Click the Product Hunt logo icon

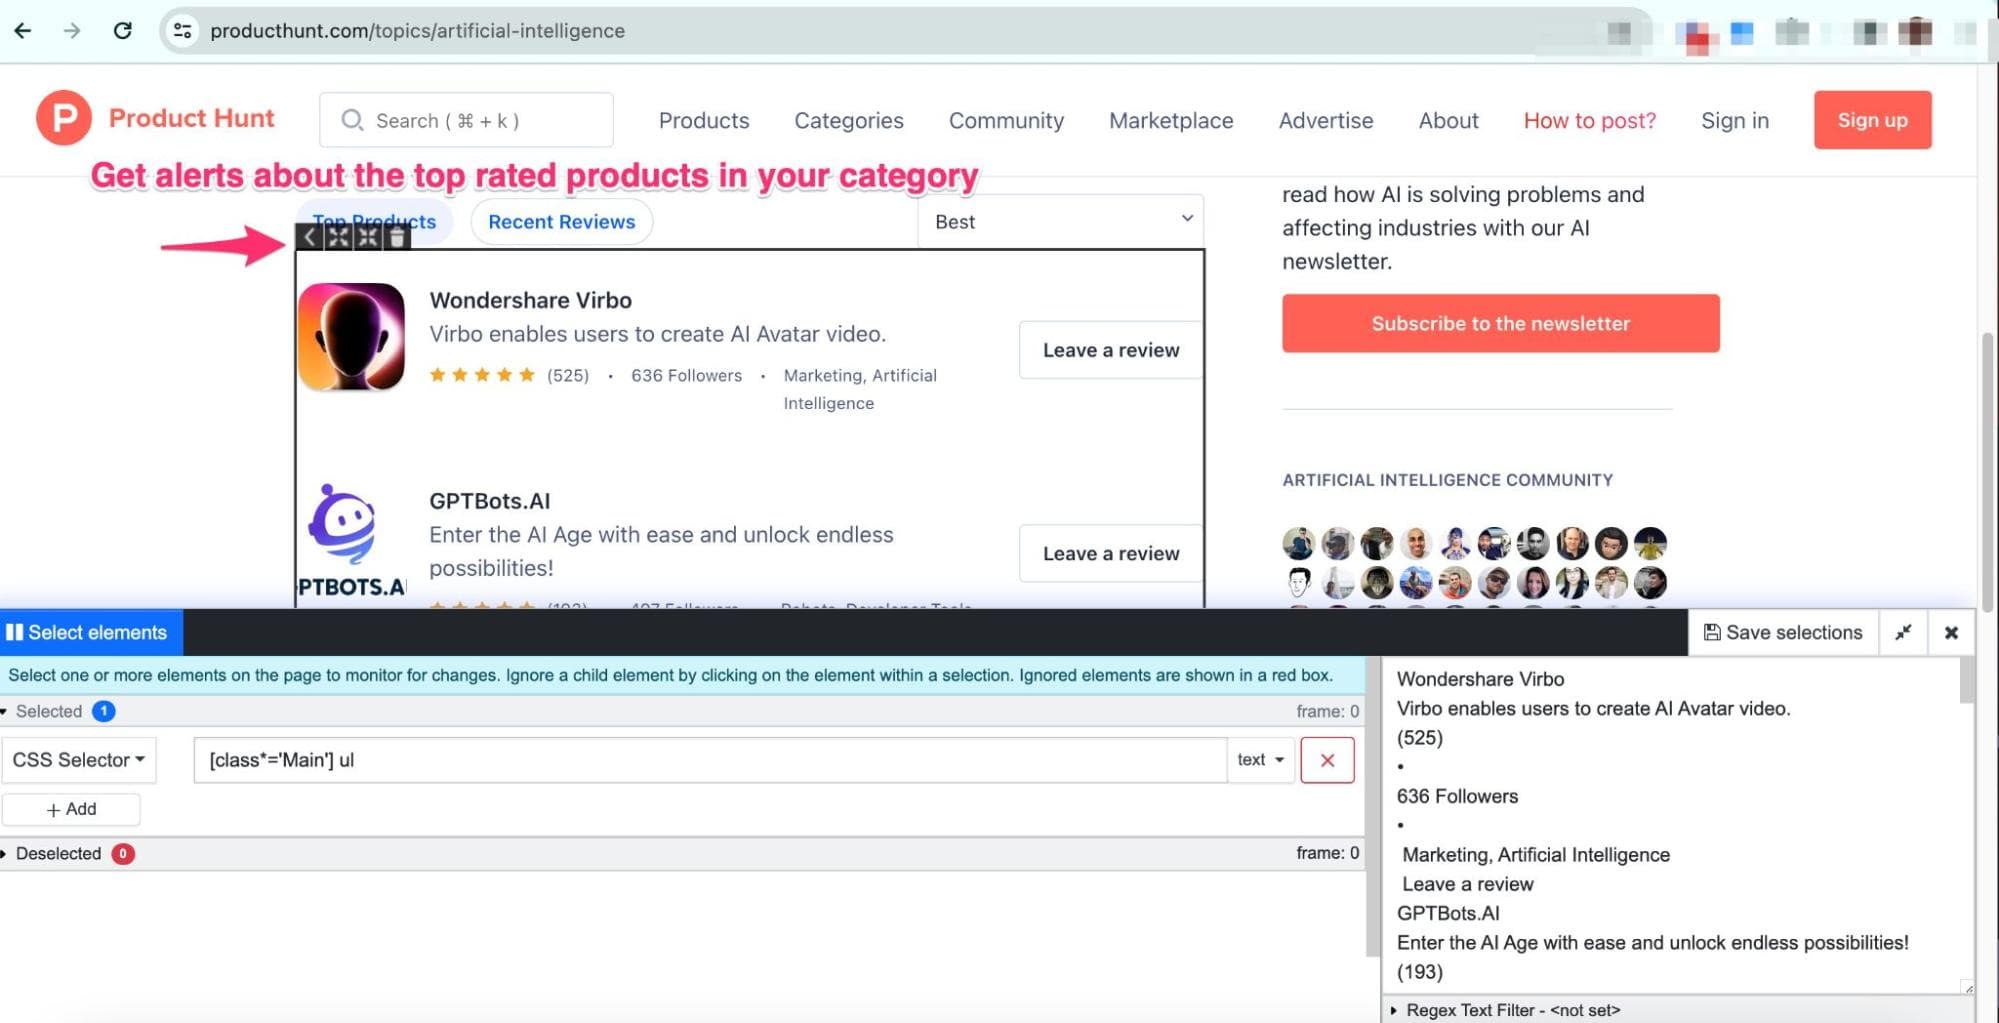point(62,119)
